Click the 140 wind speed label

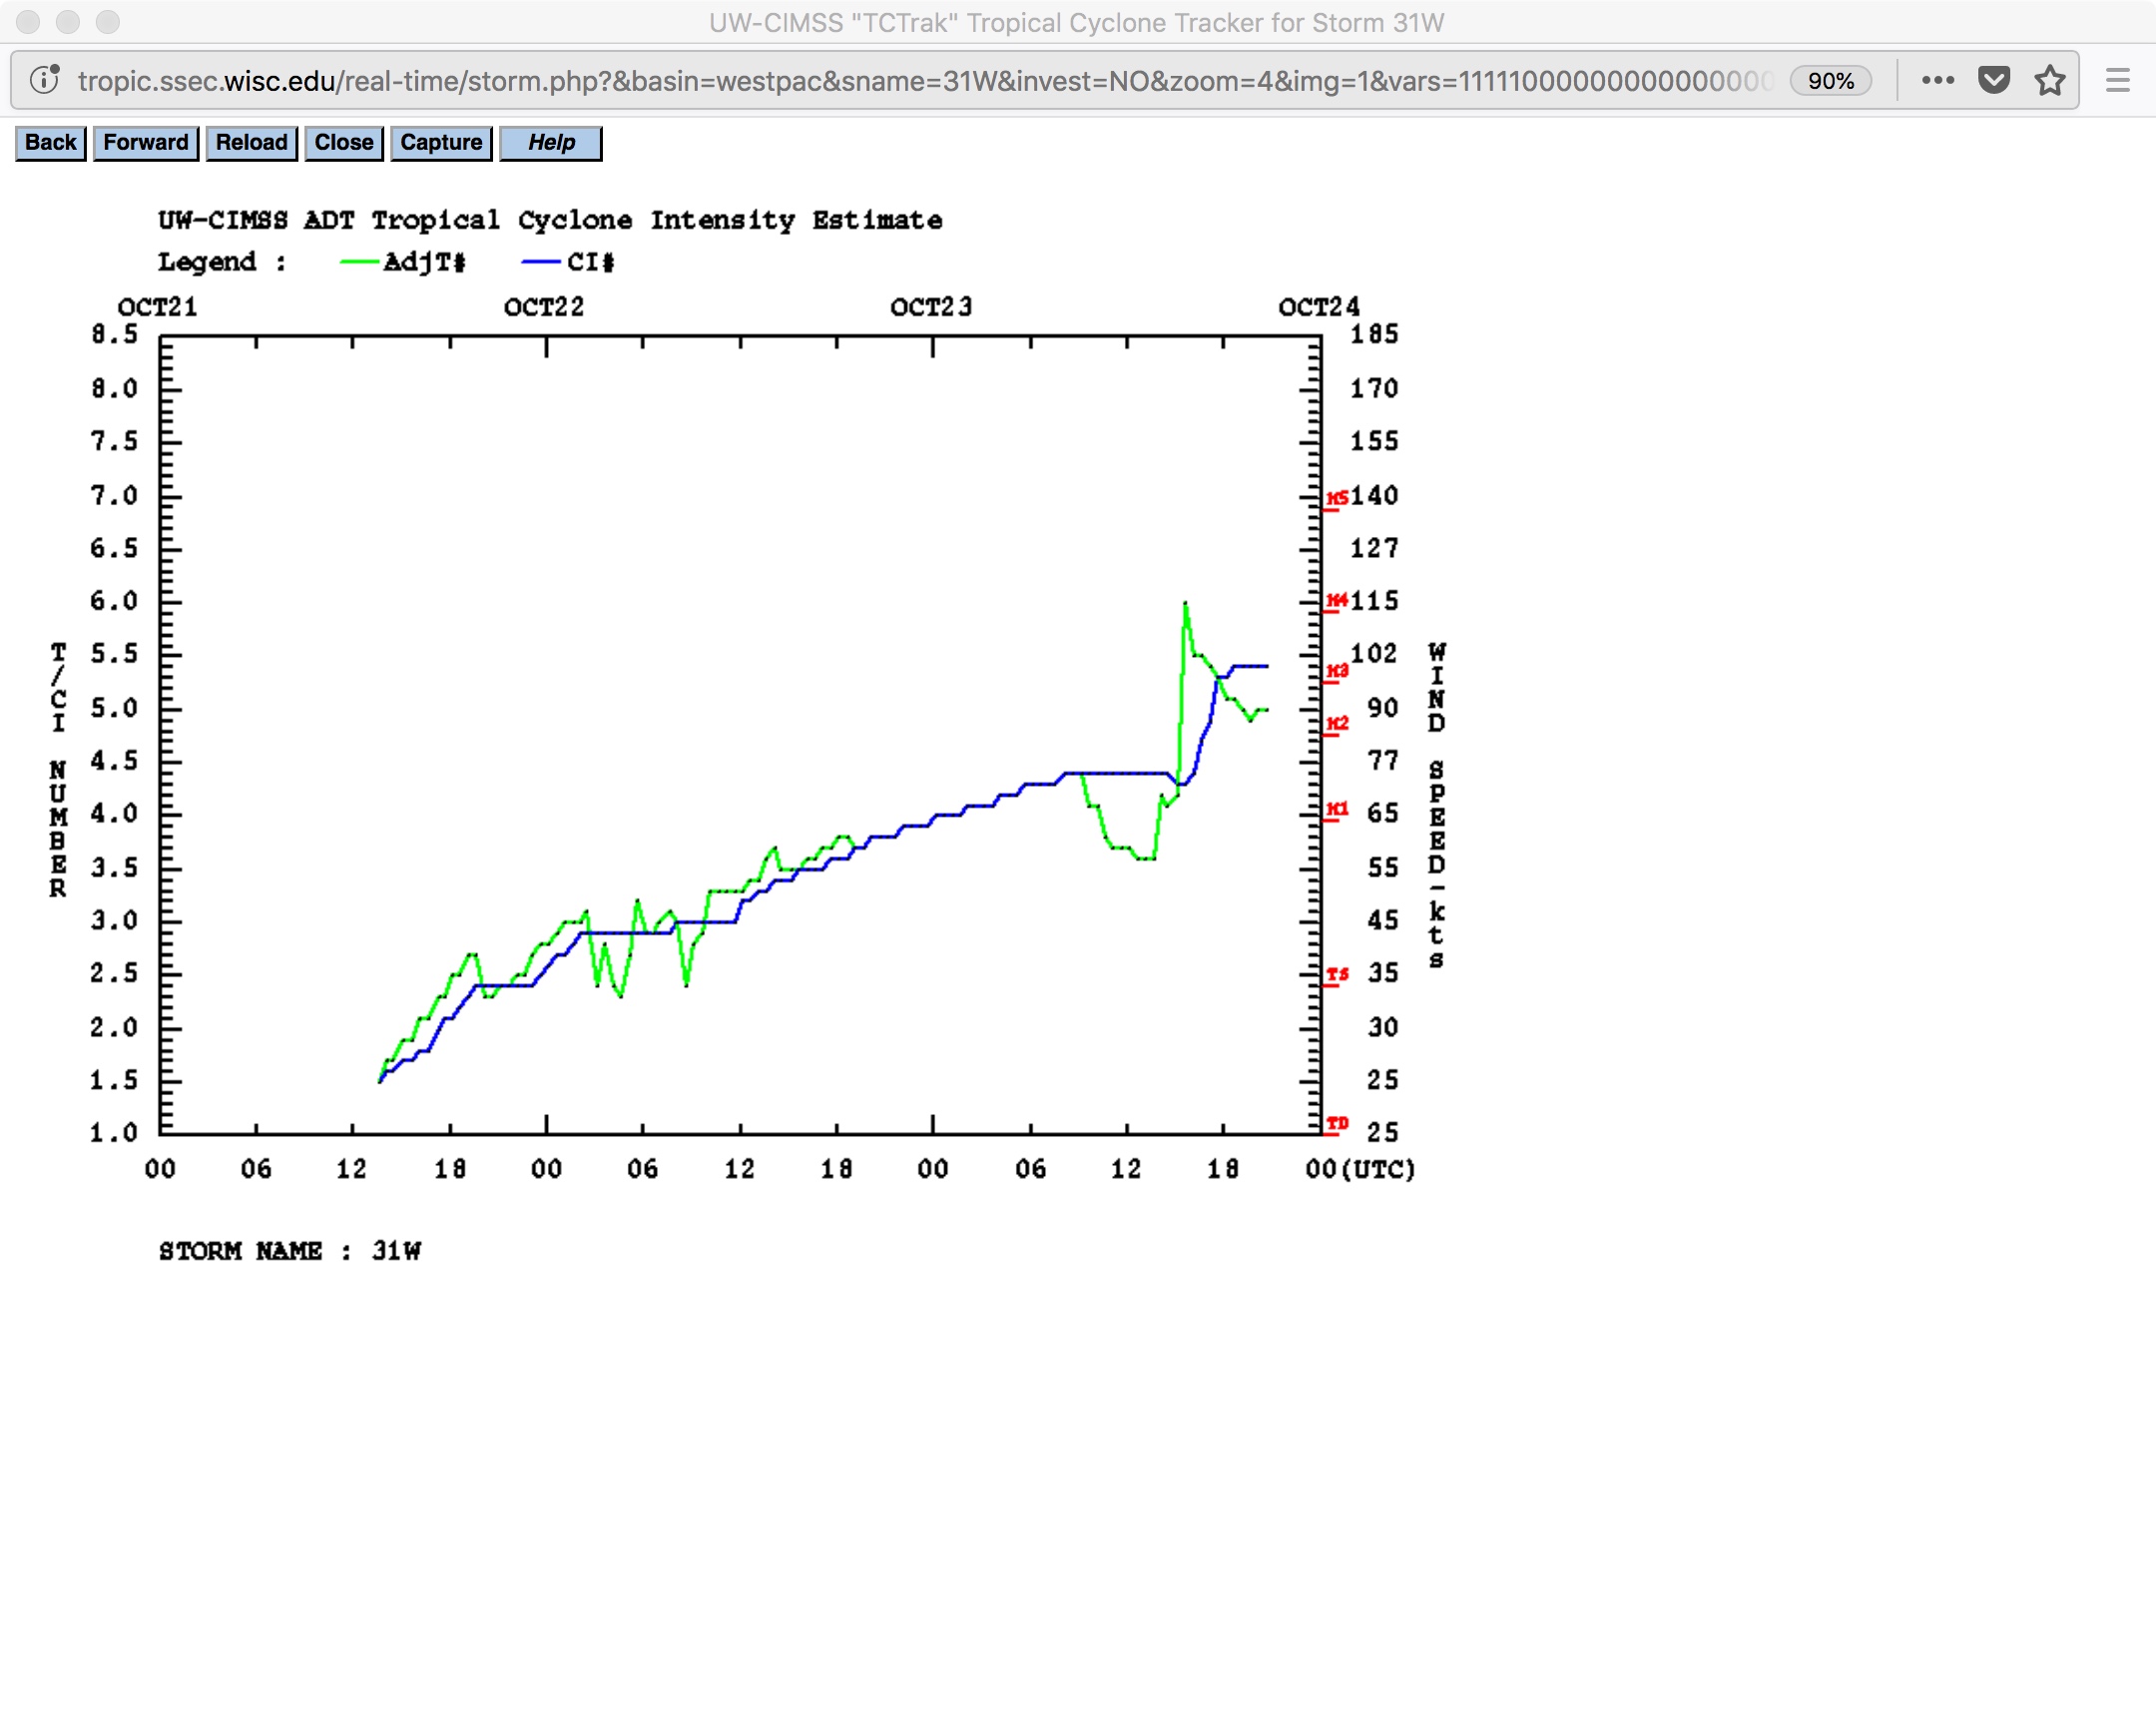pyautogui.click(x=1374, y=495)
